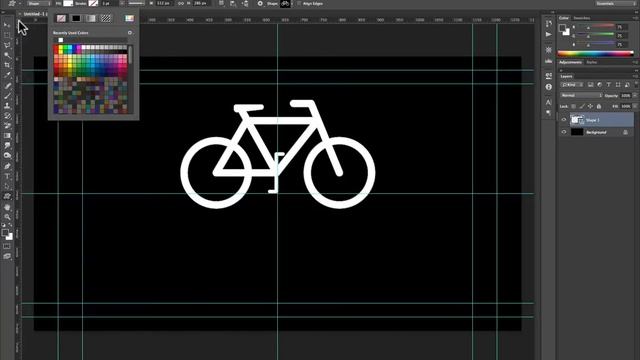Switch to the Color tab
The width and height of the screenshot is (640, 360).
pyautogui.click(x=564, y=18)
